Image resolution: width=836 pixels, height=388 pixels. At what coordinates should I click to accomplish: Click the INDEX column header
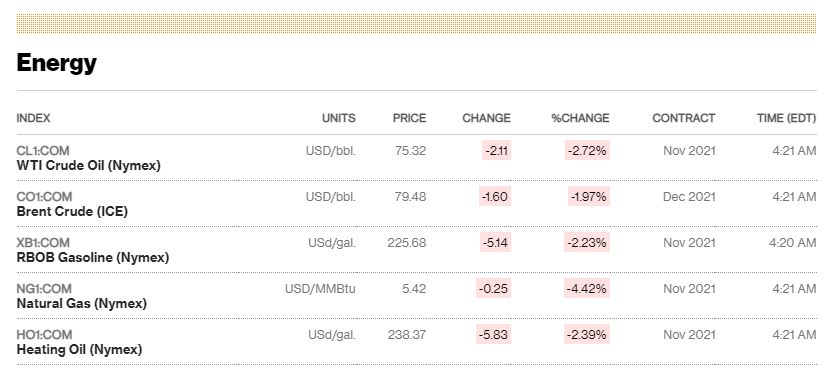33,118
